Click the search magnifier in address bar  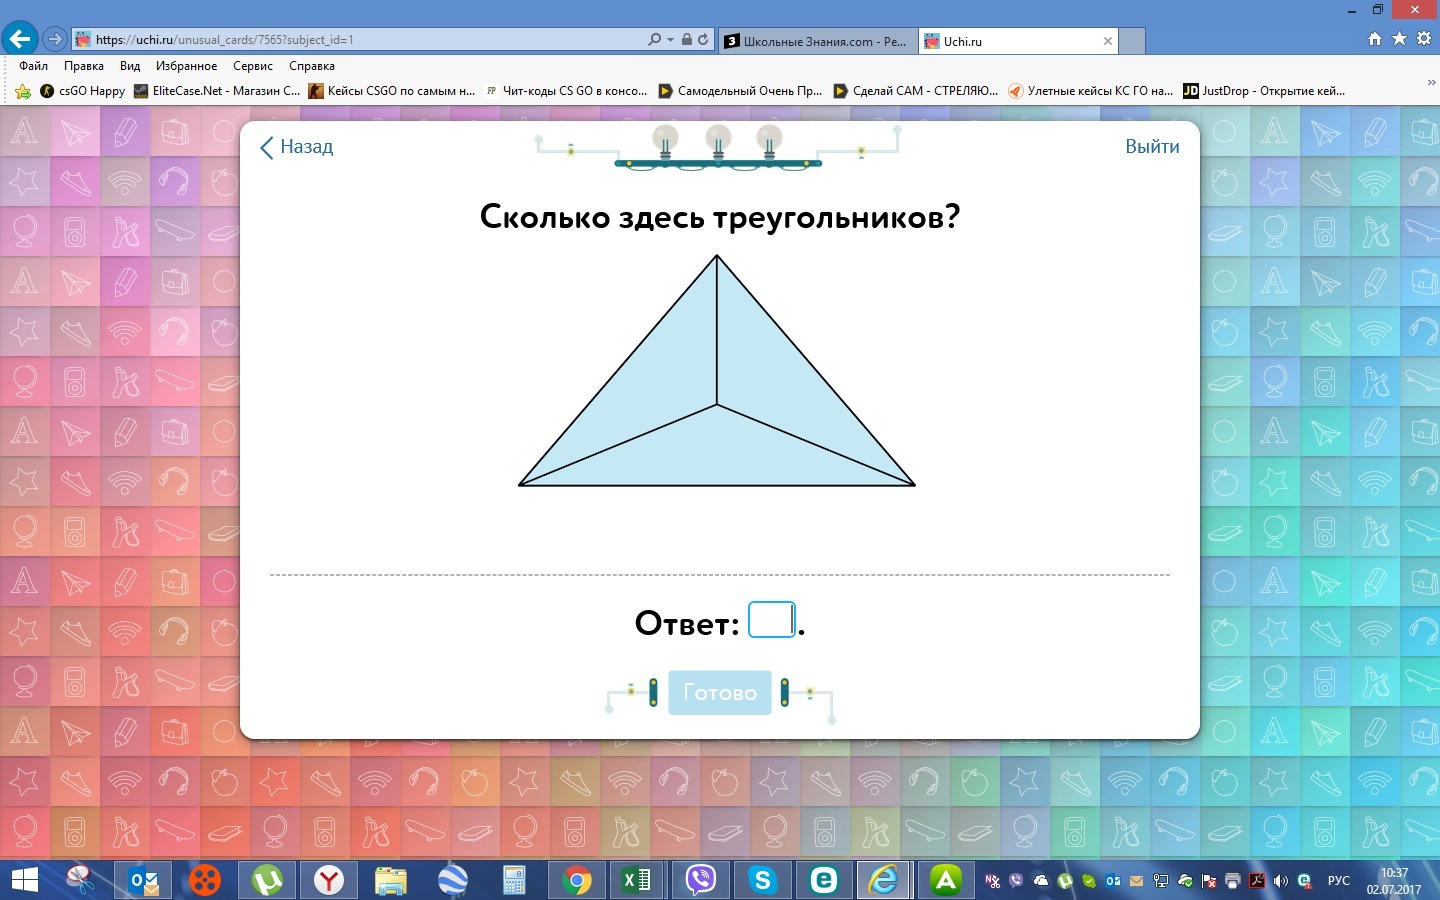pos(654,40)
